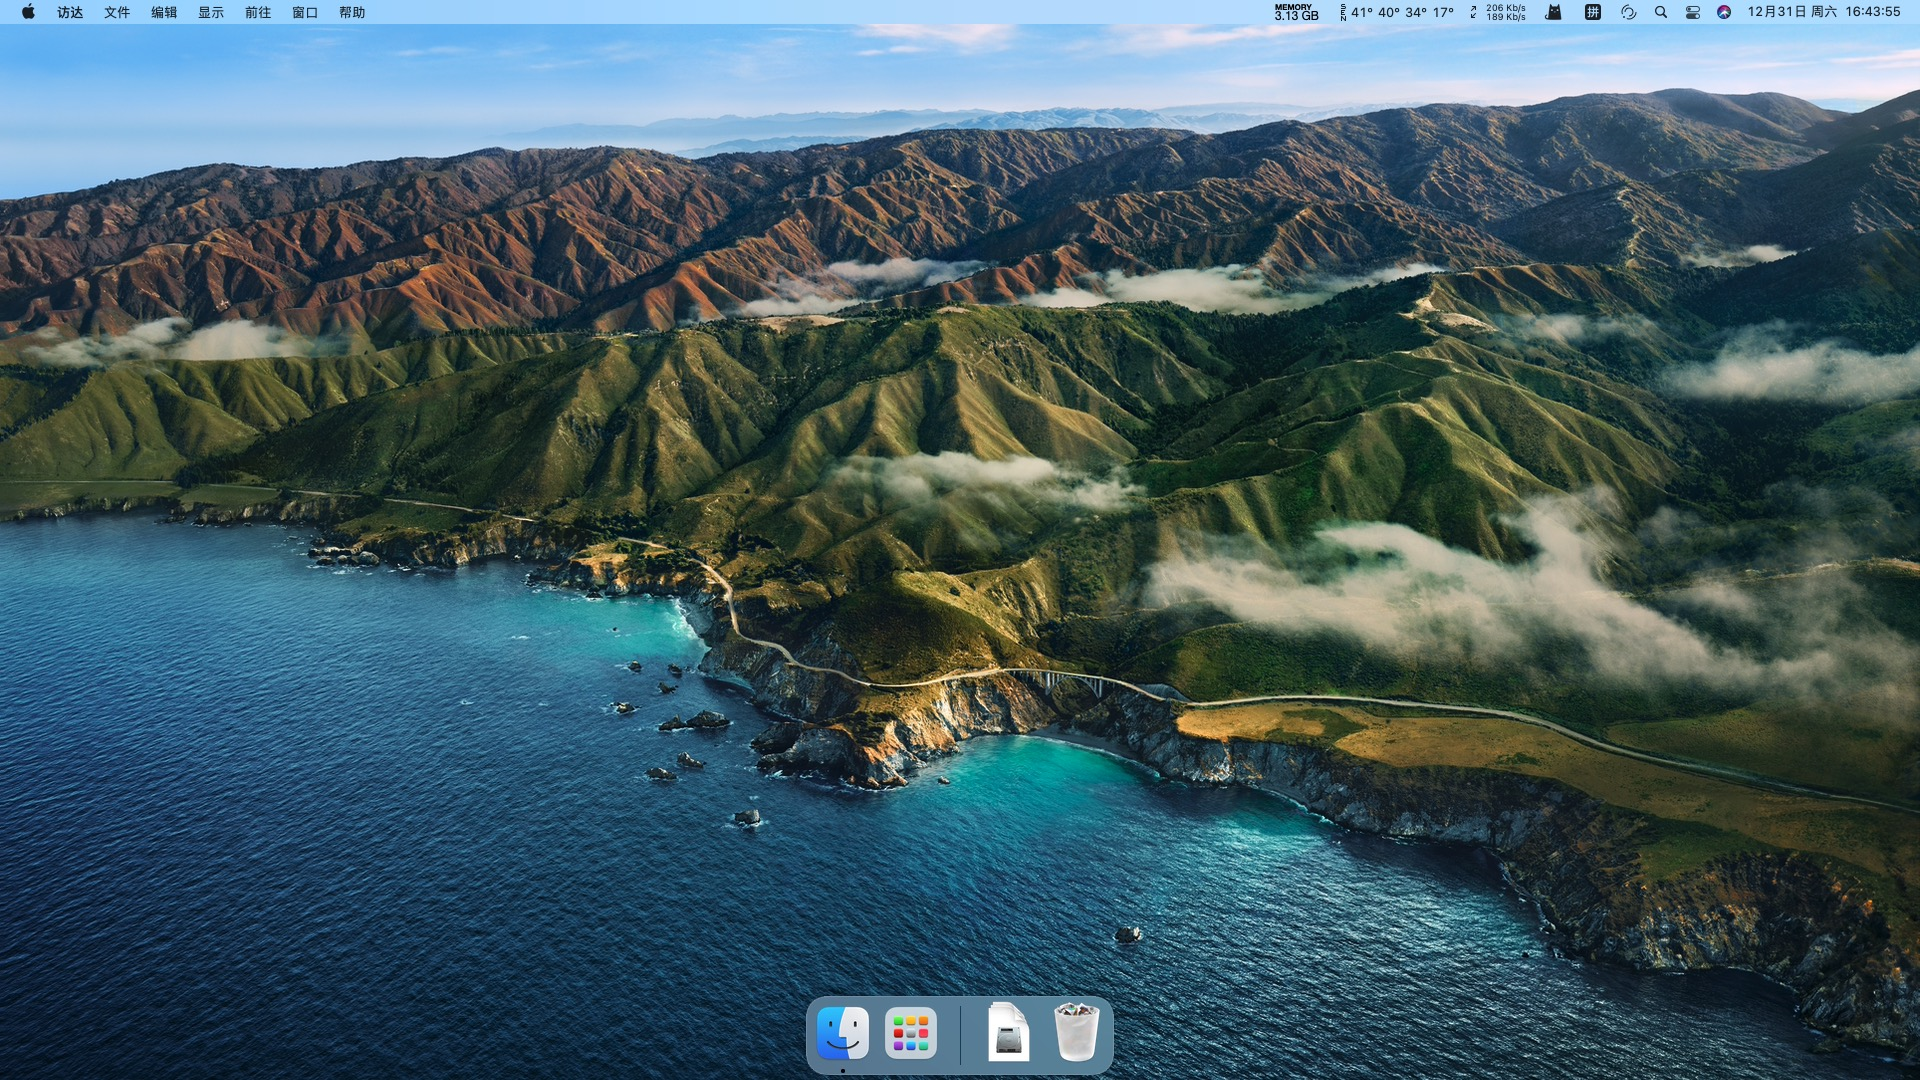Open the 帮助 menu
Image resolution: width=1920 pixels, height=1080 pixels.
pos(352,12)
